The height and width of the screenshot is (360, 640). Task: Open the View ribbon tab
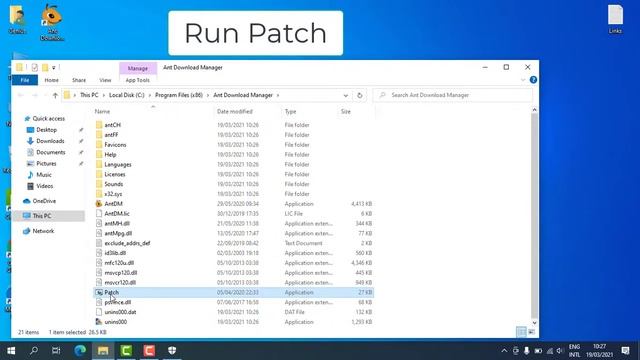pyautogui.click(x=105, y=80)
